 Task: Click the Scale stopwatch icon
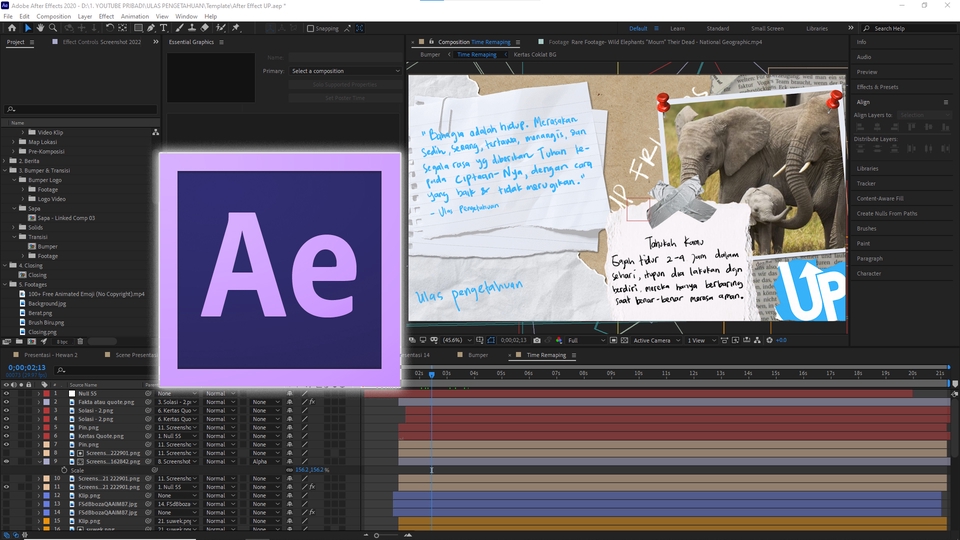coord(64,470)
